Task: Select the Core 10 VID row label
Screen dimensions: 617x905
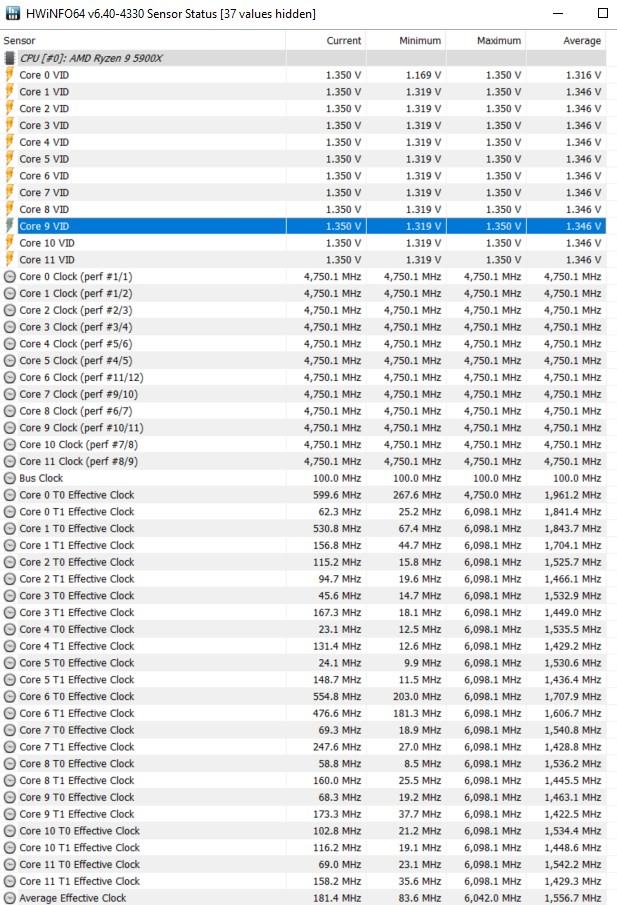Action: (47, 242)
